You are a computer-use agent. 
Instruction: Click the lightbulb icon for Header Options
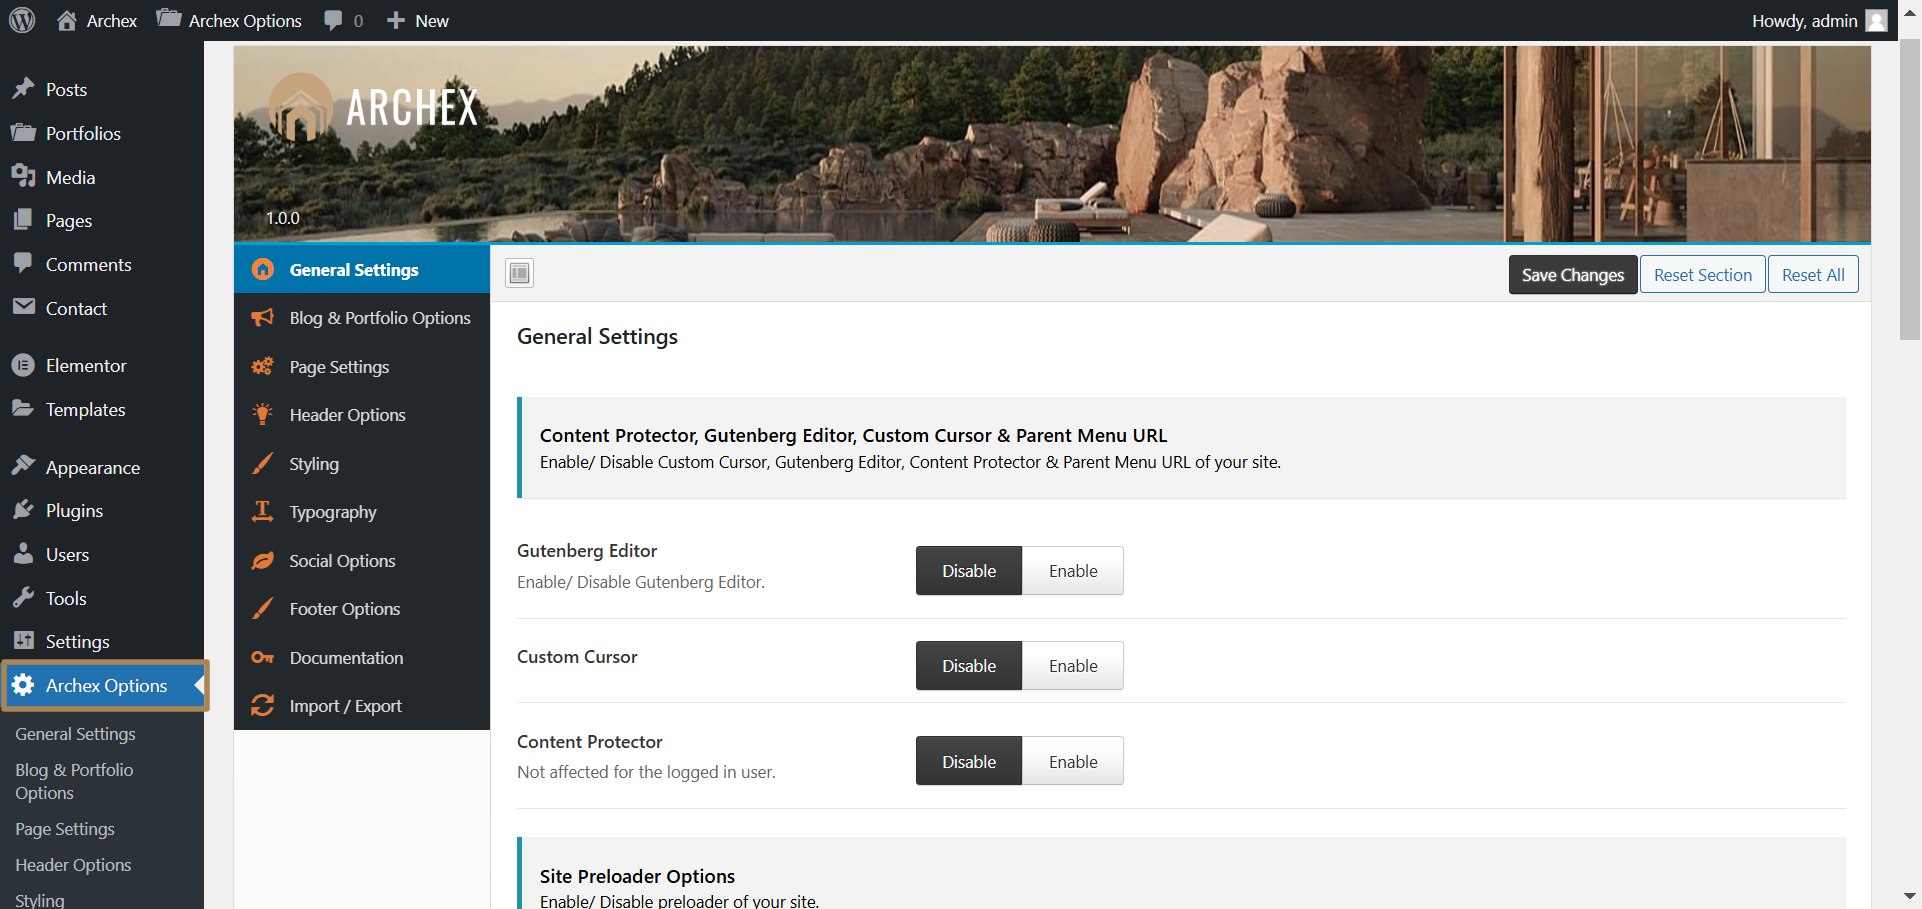263,414
